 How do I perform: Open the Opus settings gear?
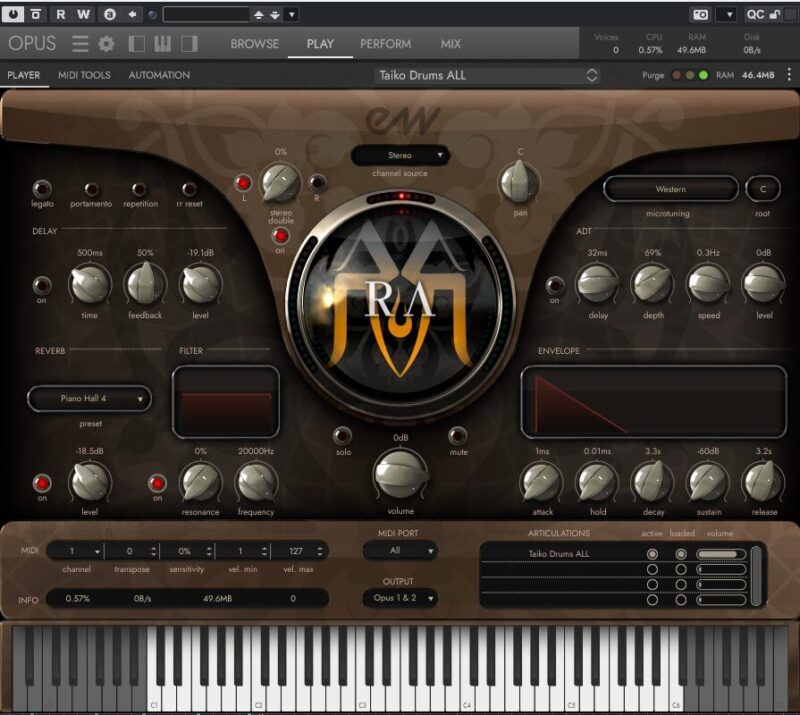(x=106, y=44)
